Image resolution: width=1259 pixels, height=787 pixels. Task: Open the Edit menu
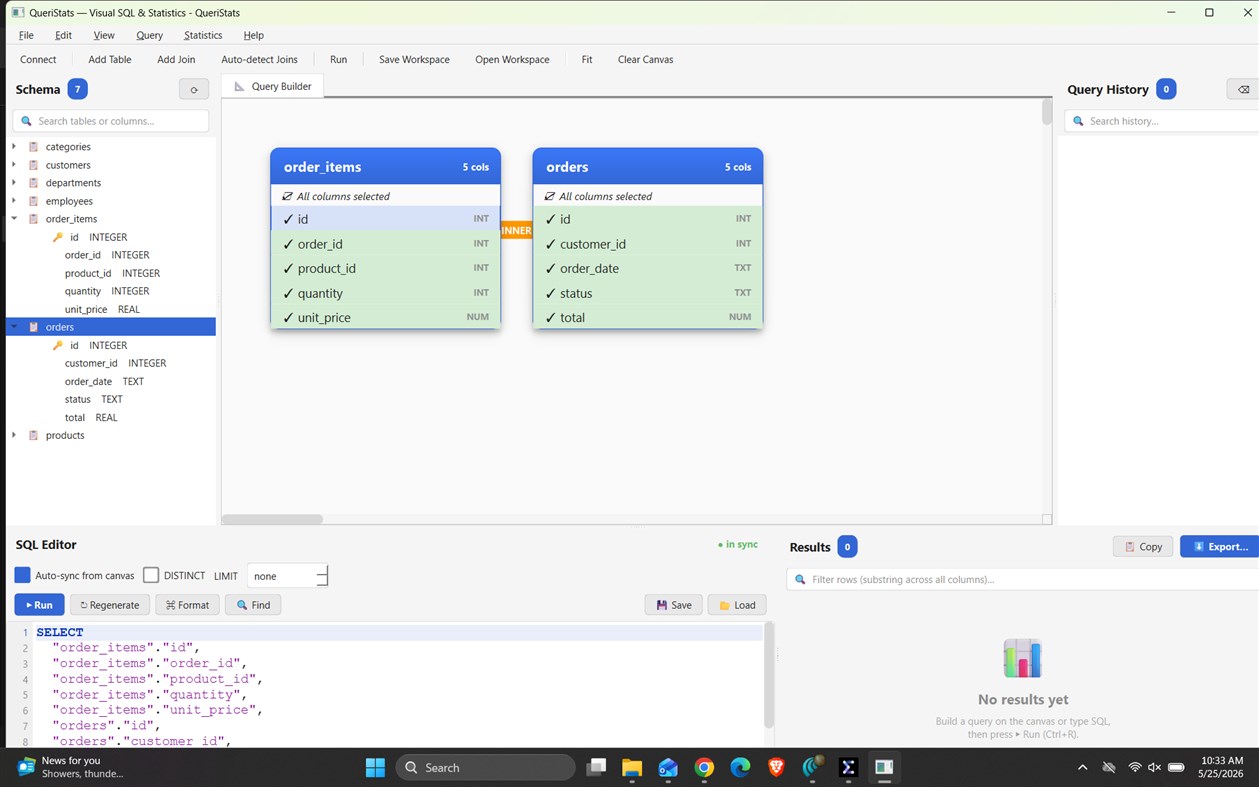click(x=63, y=35)
